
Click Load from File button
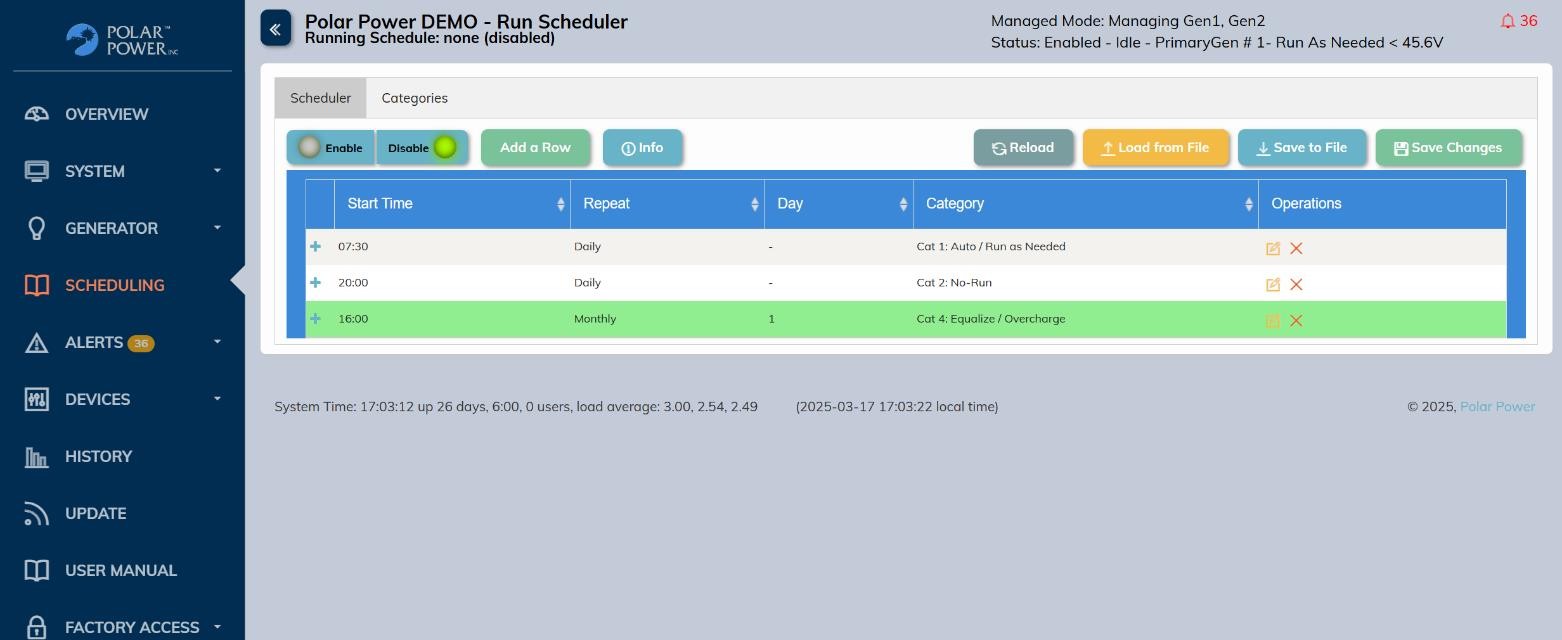[x=1155, y=148]
